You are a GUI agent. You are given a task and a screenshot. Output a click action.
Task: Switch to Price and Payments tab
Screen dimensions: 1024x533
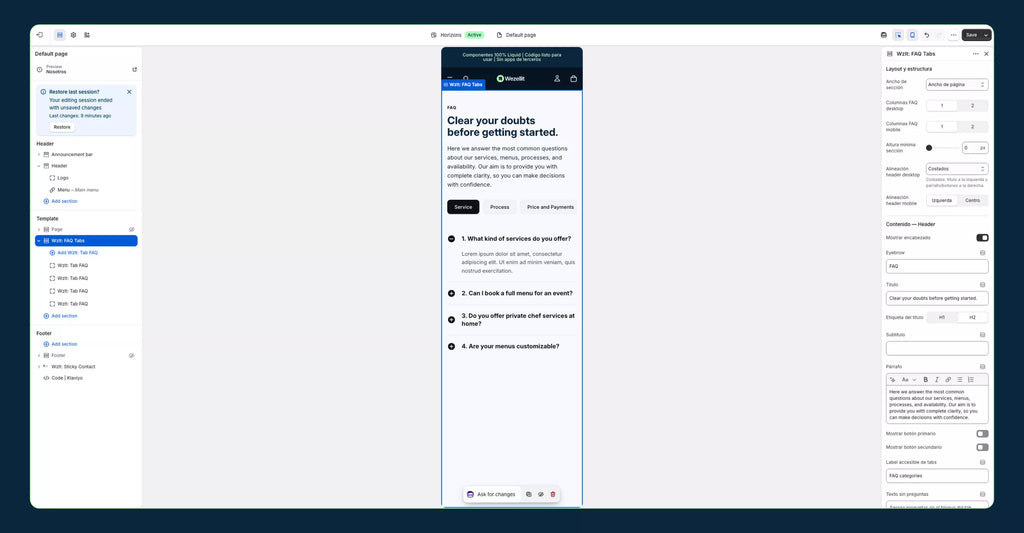click(x=550, y=207)
